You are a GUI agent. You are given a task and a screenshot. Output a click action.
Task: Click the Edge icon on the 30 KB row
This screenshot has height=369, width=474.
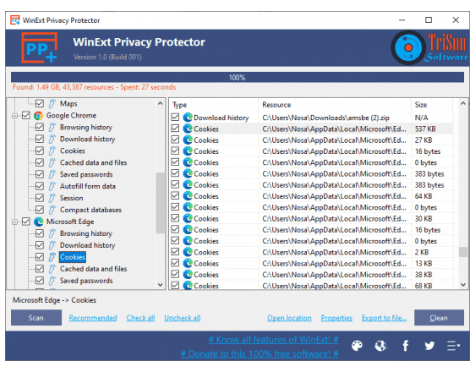(x=188, y=218)
